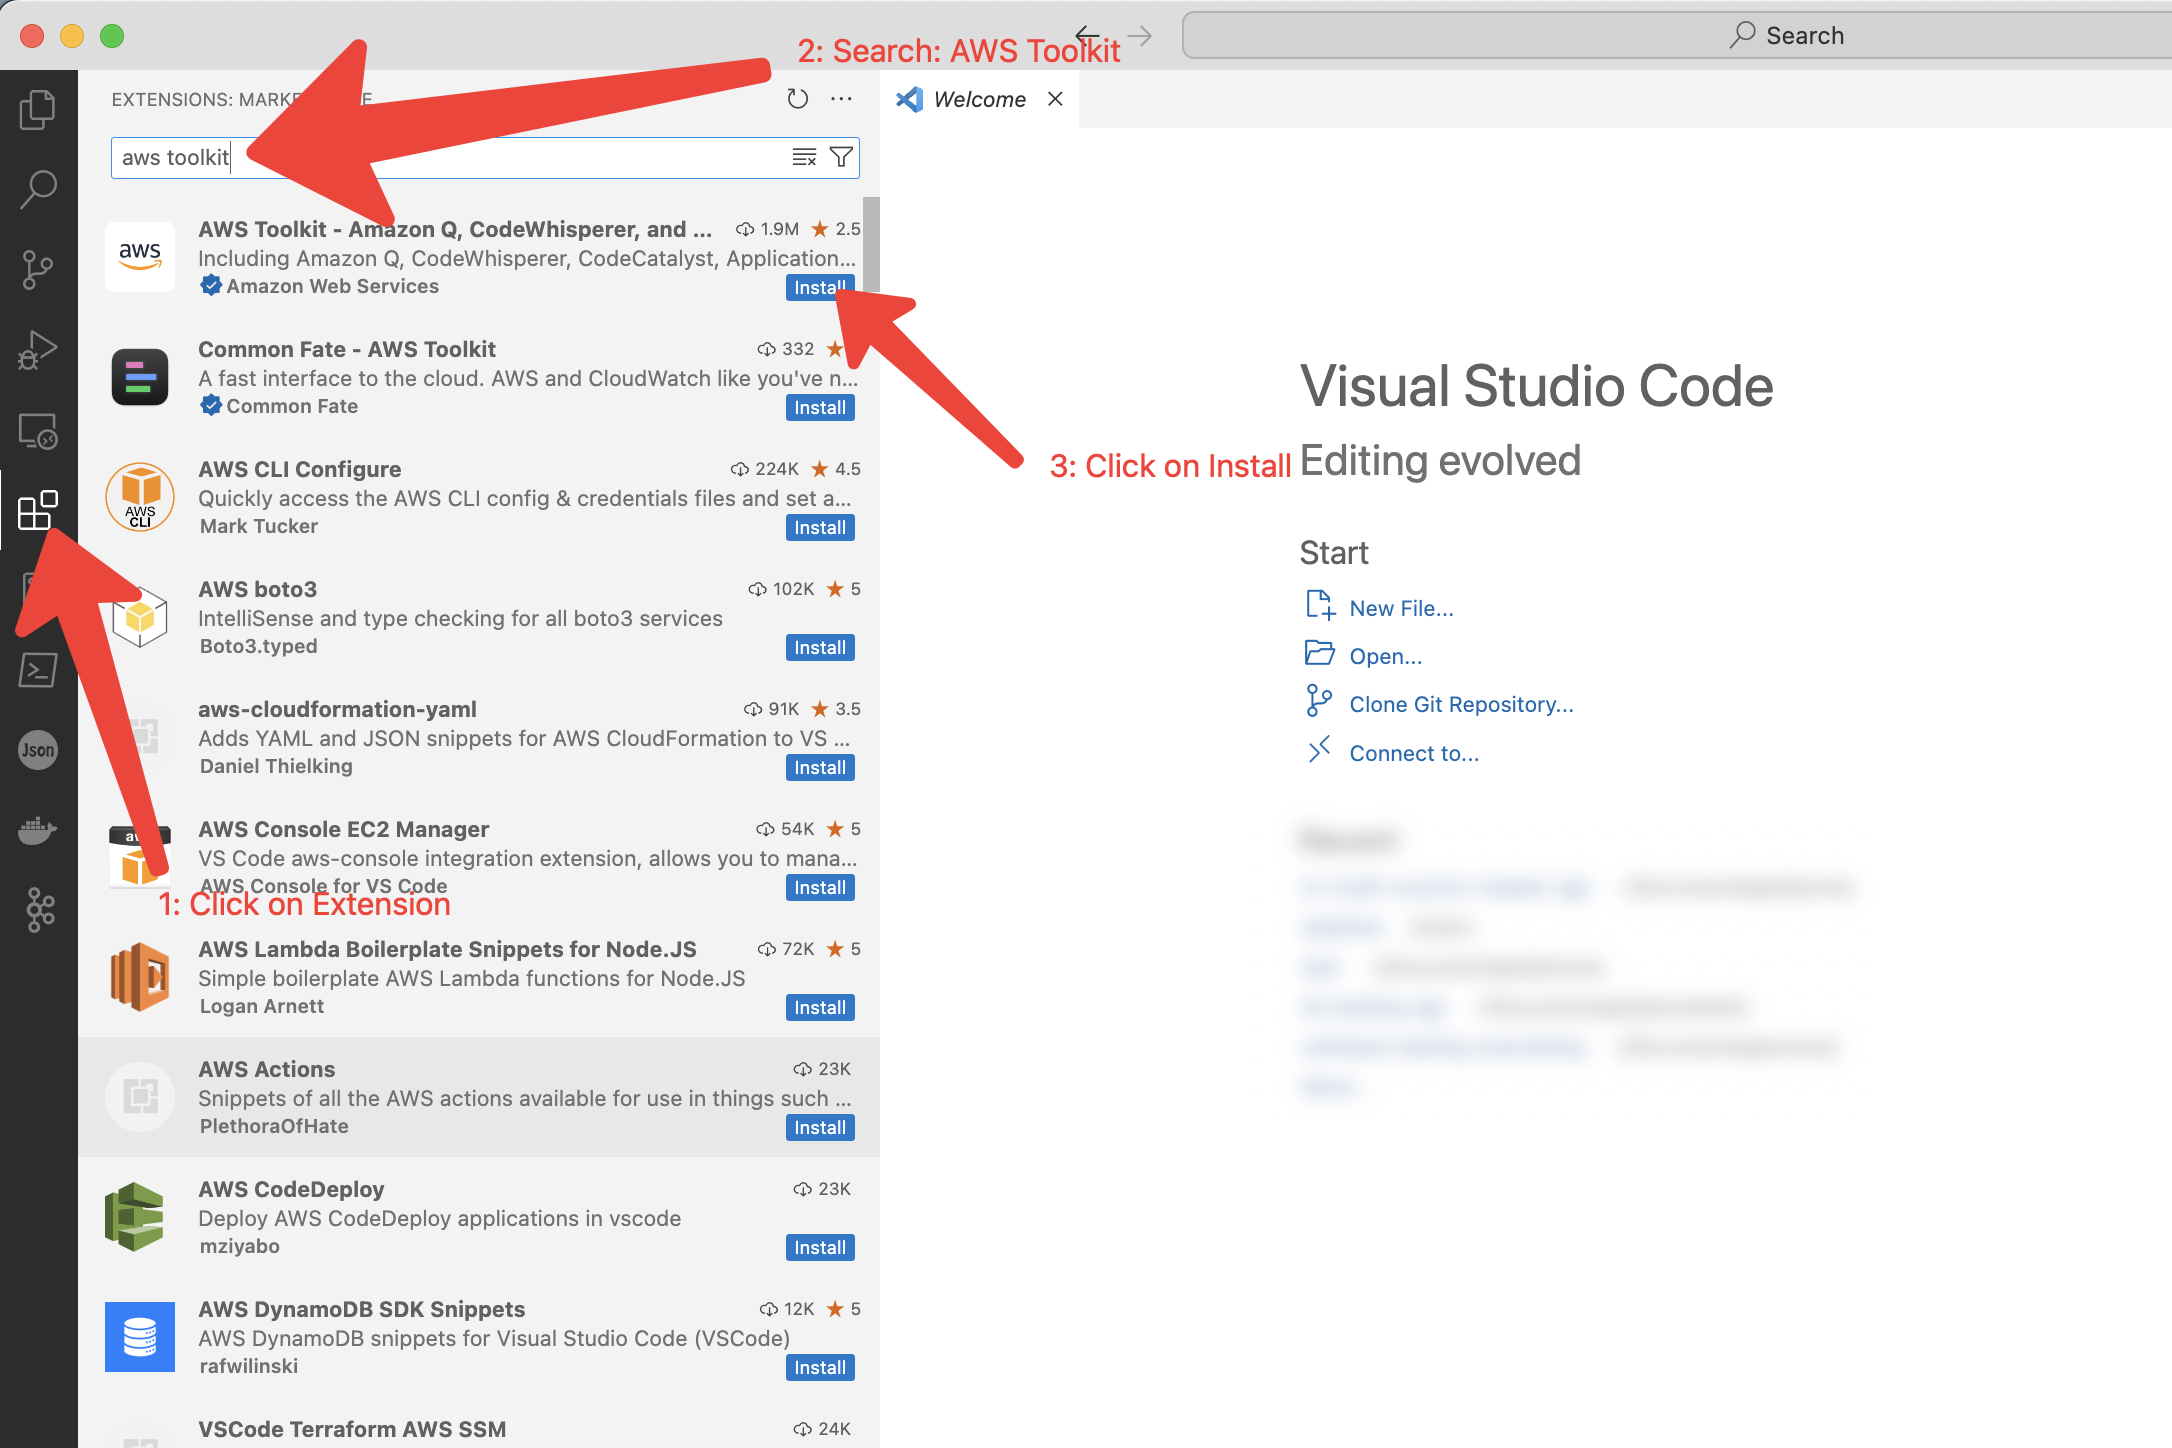Minimize window with yellow button
Viewport: 2172px width, 1448px height.
pos(72,36)
